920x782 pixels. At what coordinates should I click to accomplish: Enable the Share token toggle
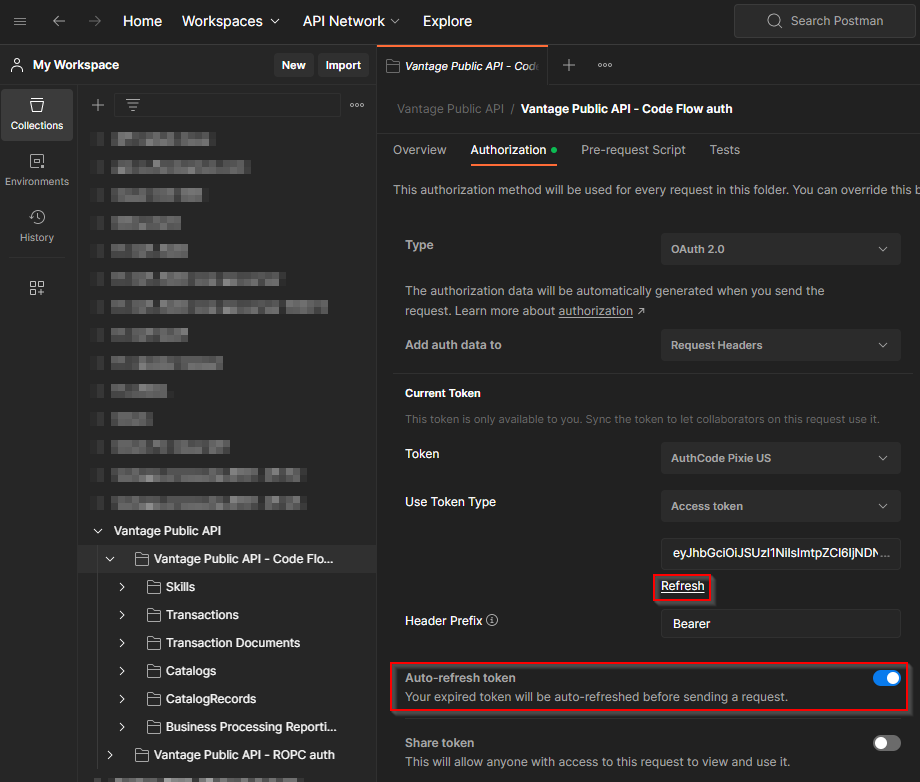pos(886,743)
